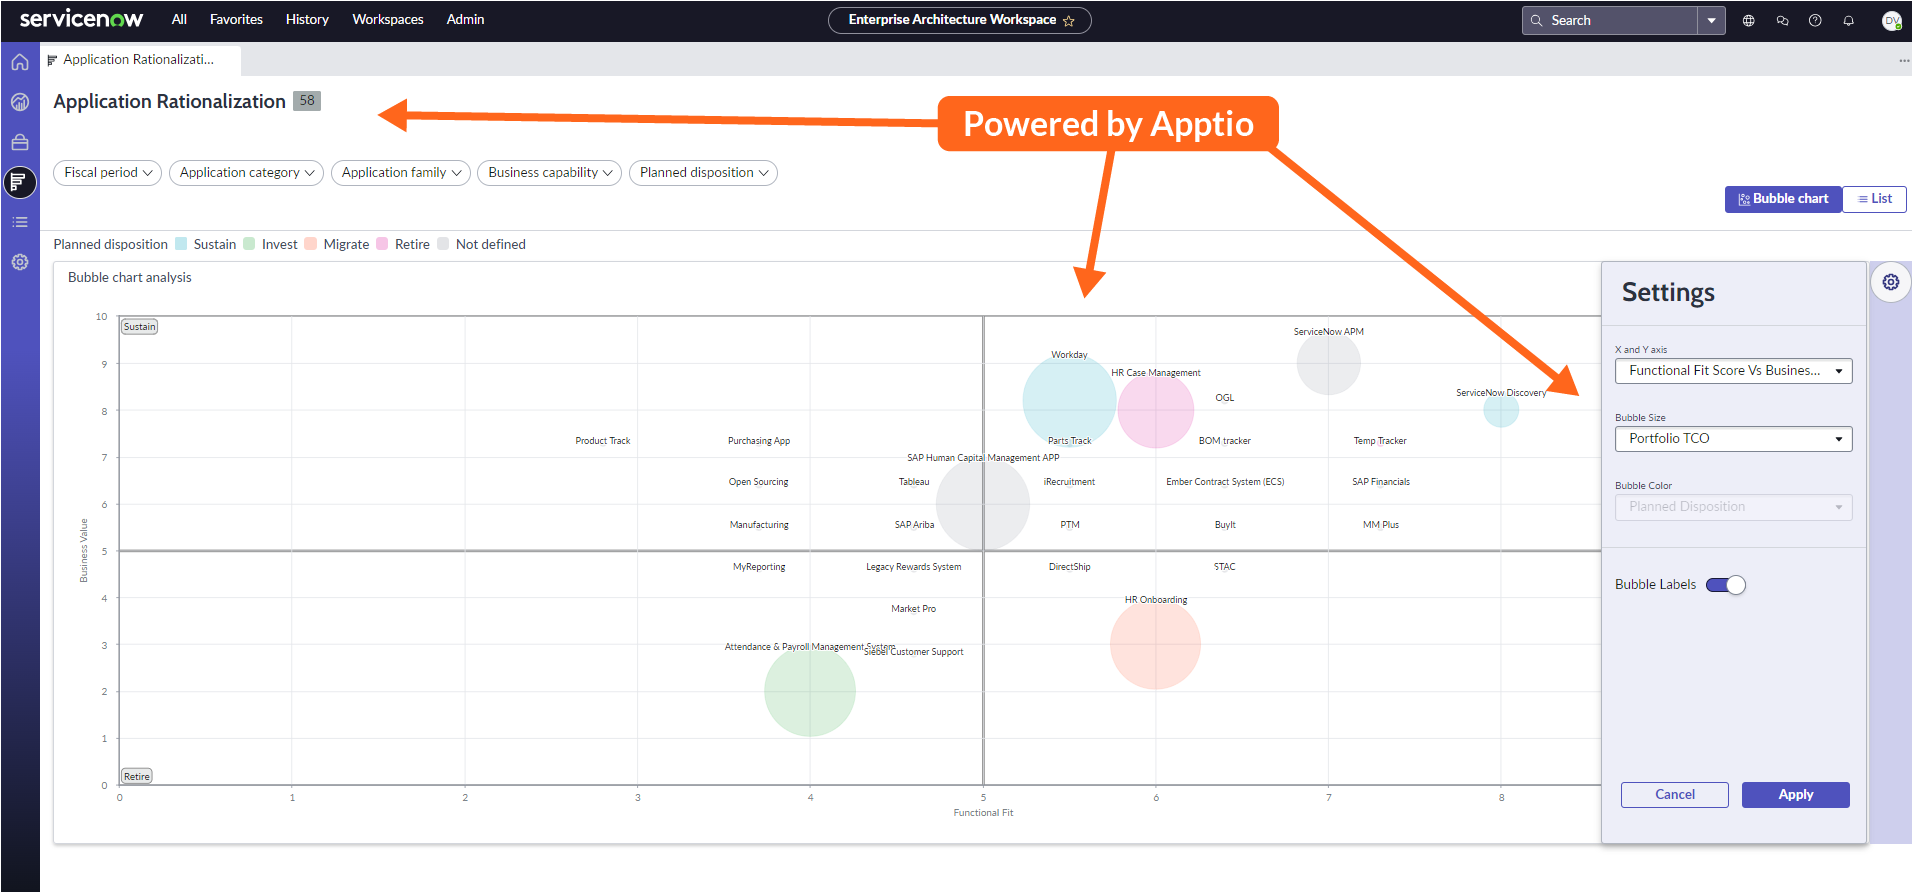Click Apply in Settings panel
Image resolution: width=1912 pixels, height=892 pixels.
click(x=1795, y=795)
